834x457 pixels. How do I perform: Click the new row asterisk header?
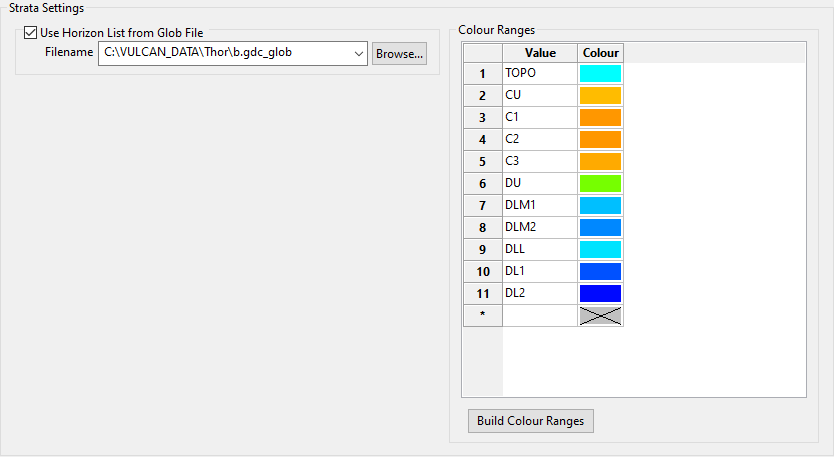[x=482, y=315]
